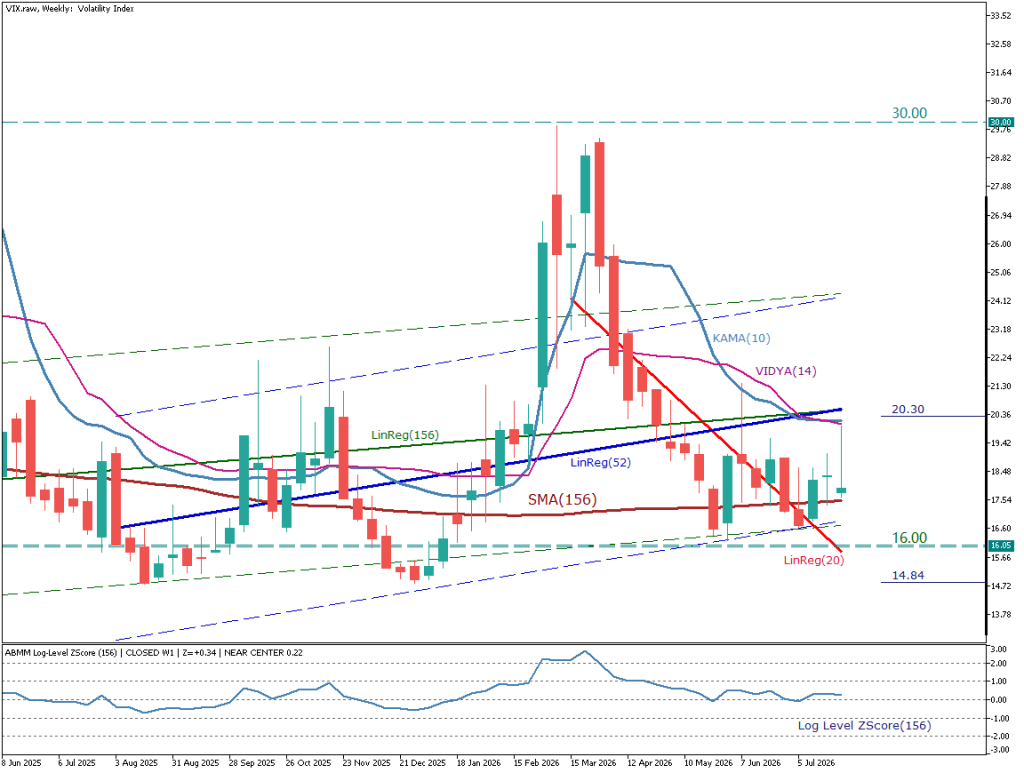Image resolution: width=1024 pixels, height=773 pixels.
Task: Select the 20.30 level label
Action: click(908, 409)
